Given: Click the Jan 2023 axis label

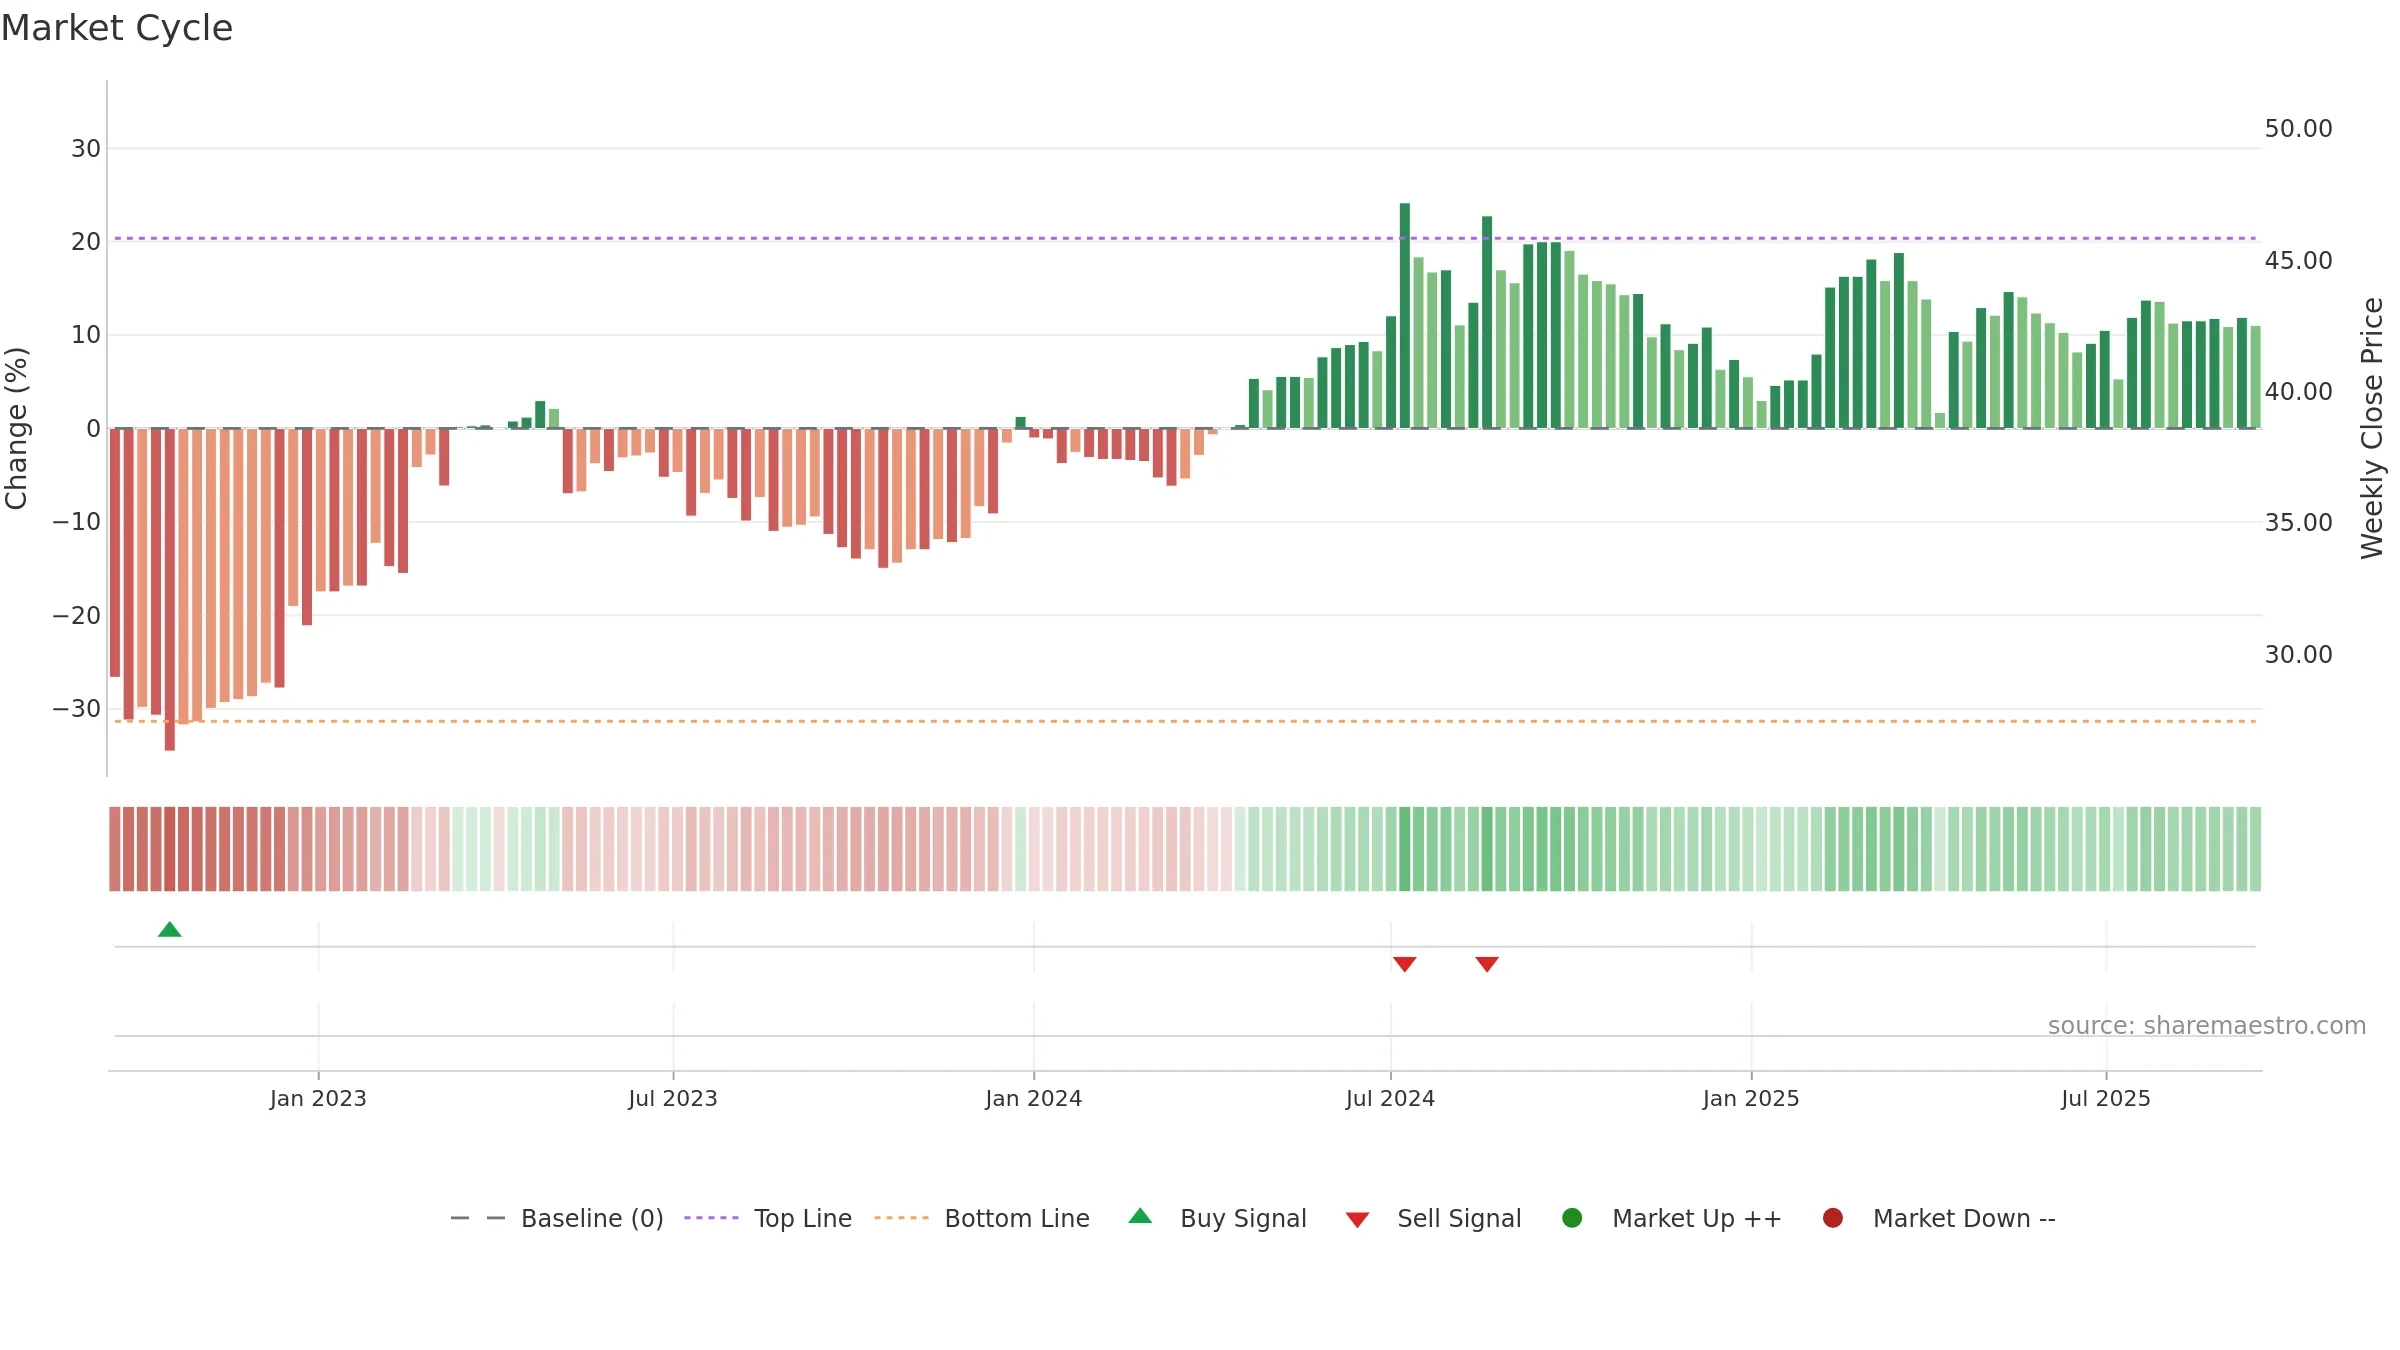Looking at the screenshot, I should click(318, 1098).
